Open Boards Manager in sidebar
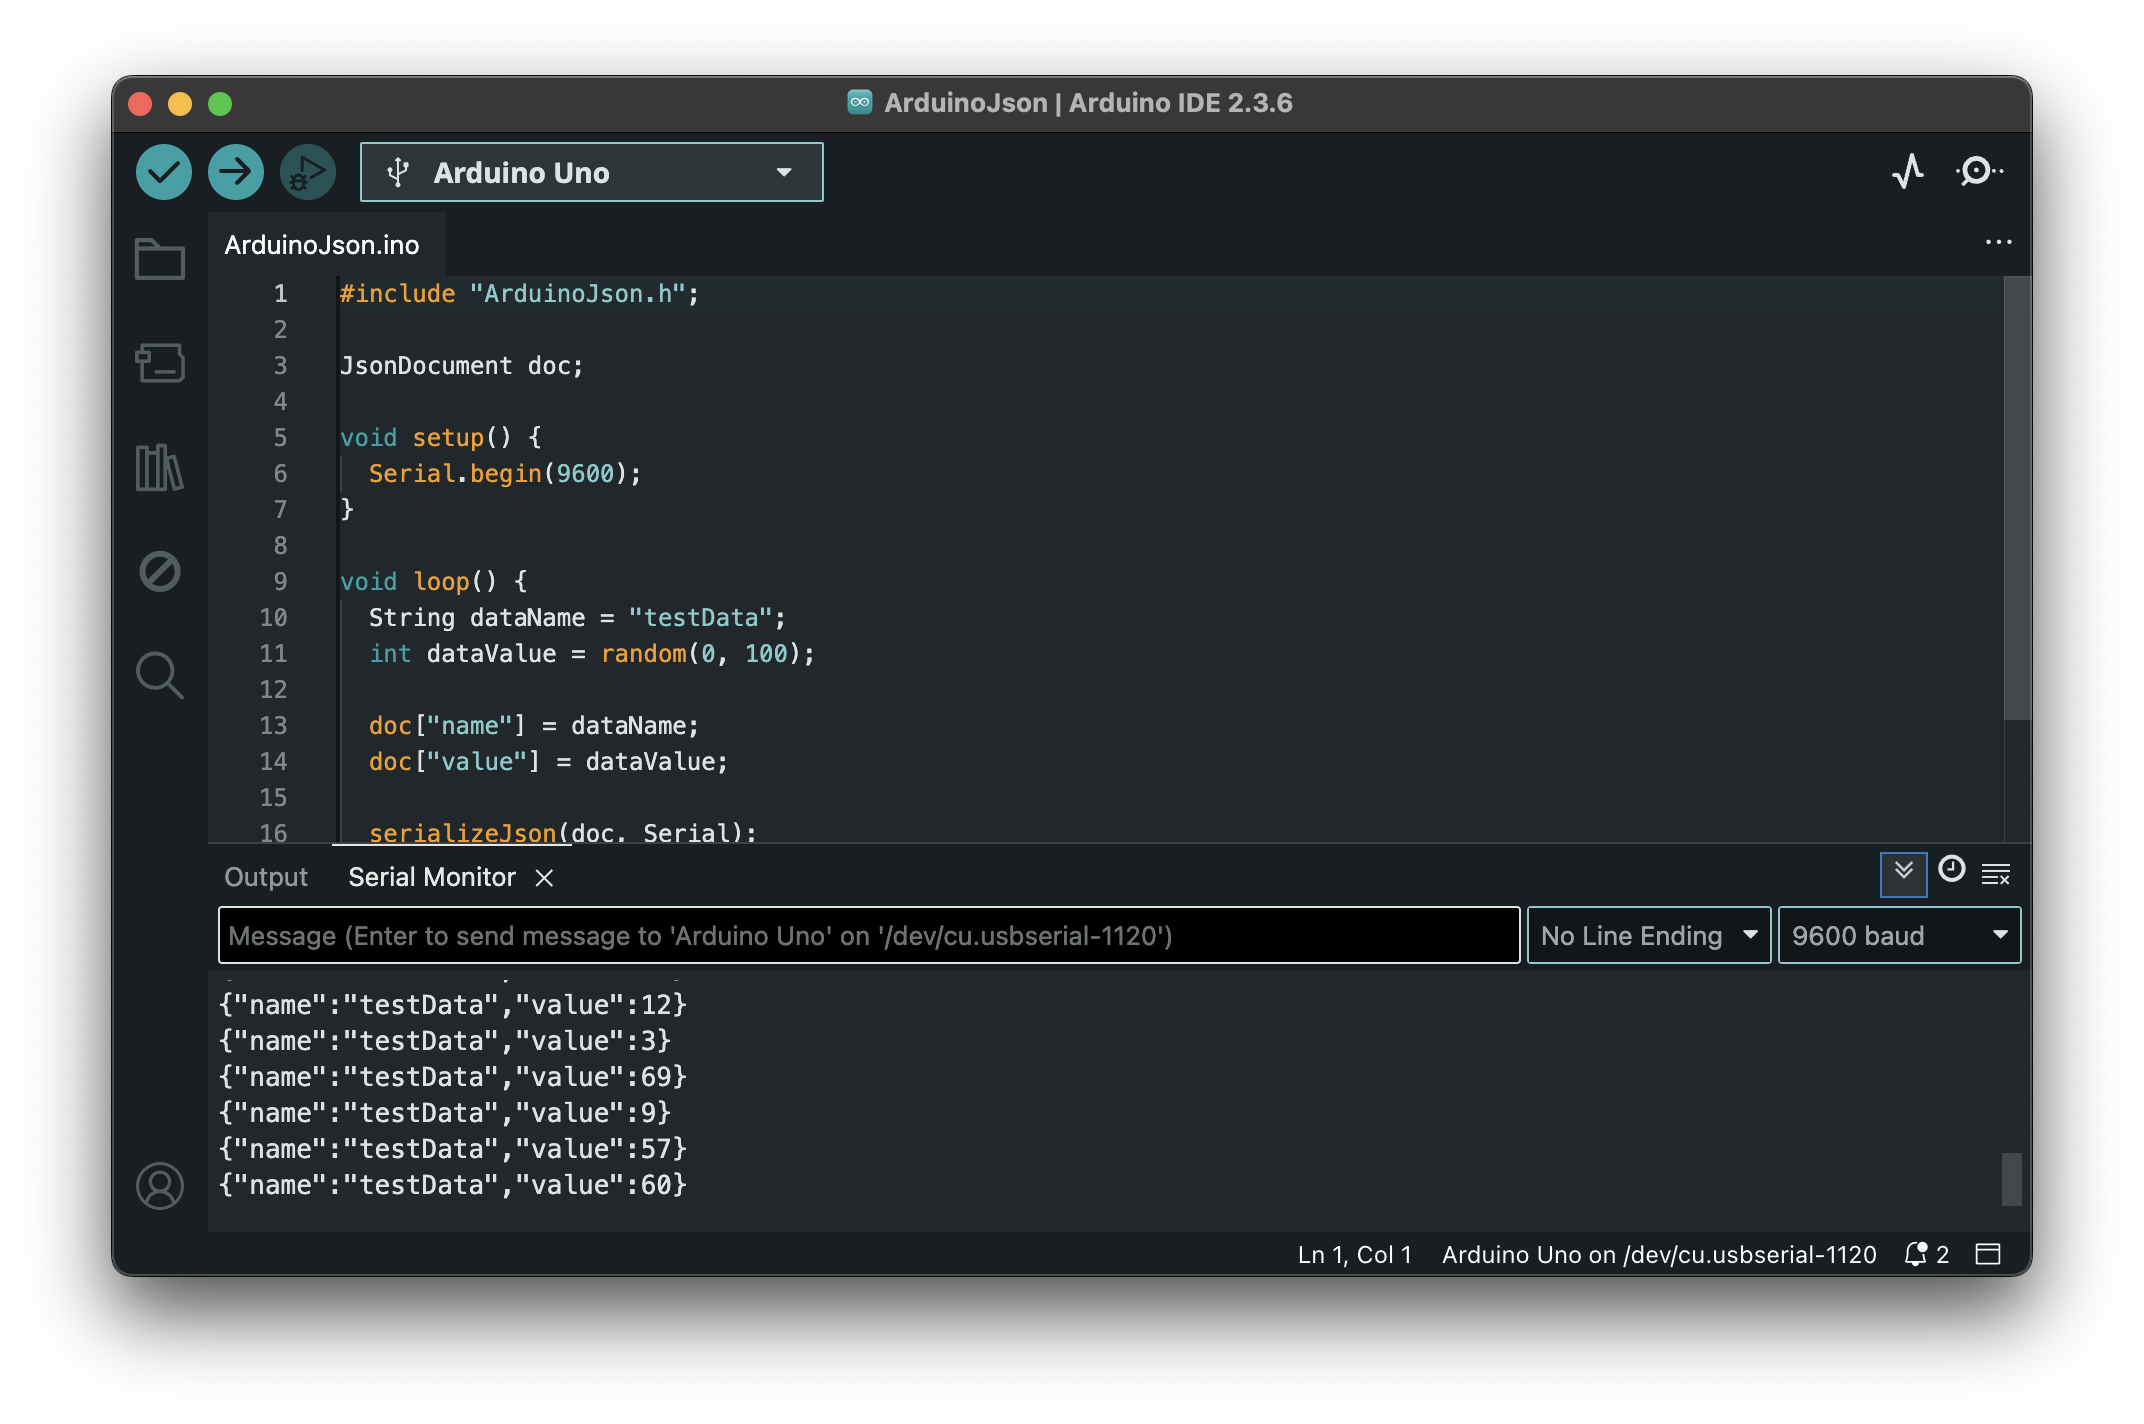 [x=160, y=363]
